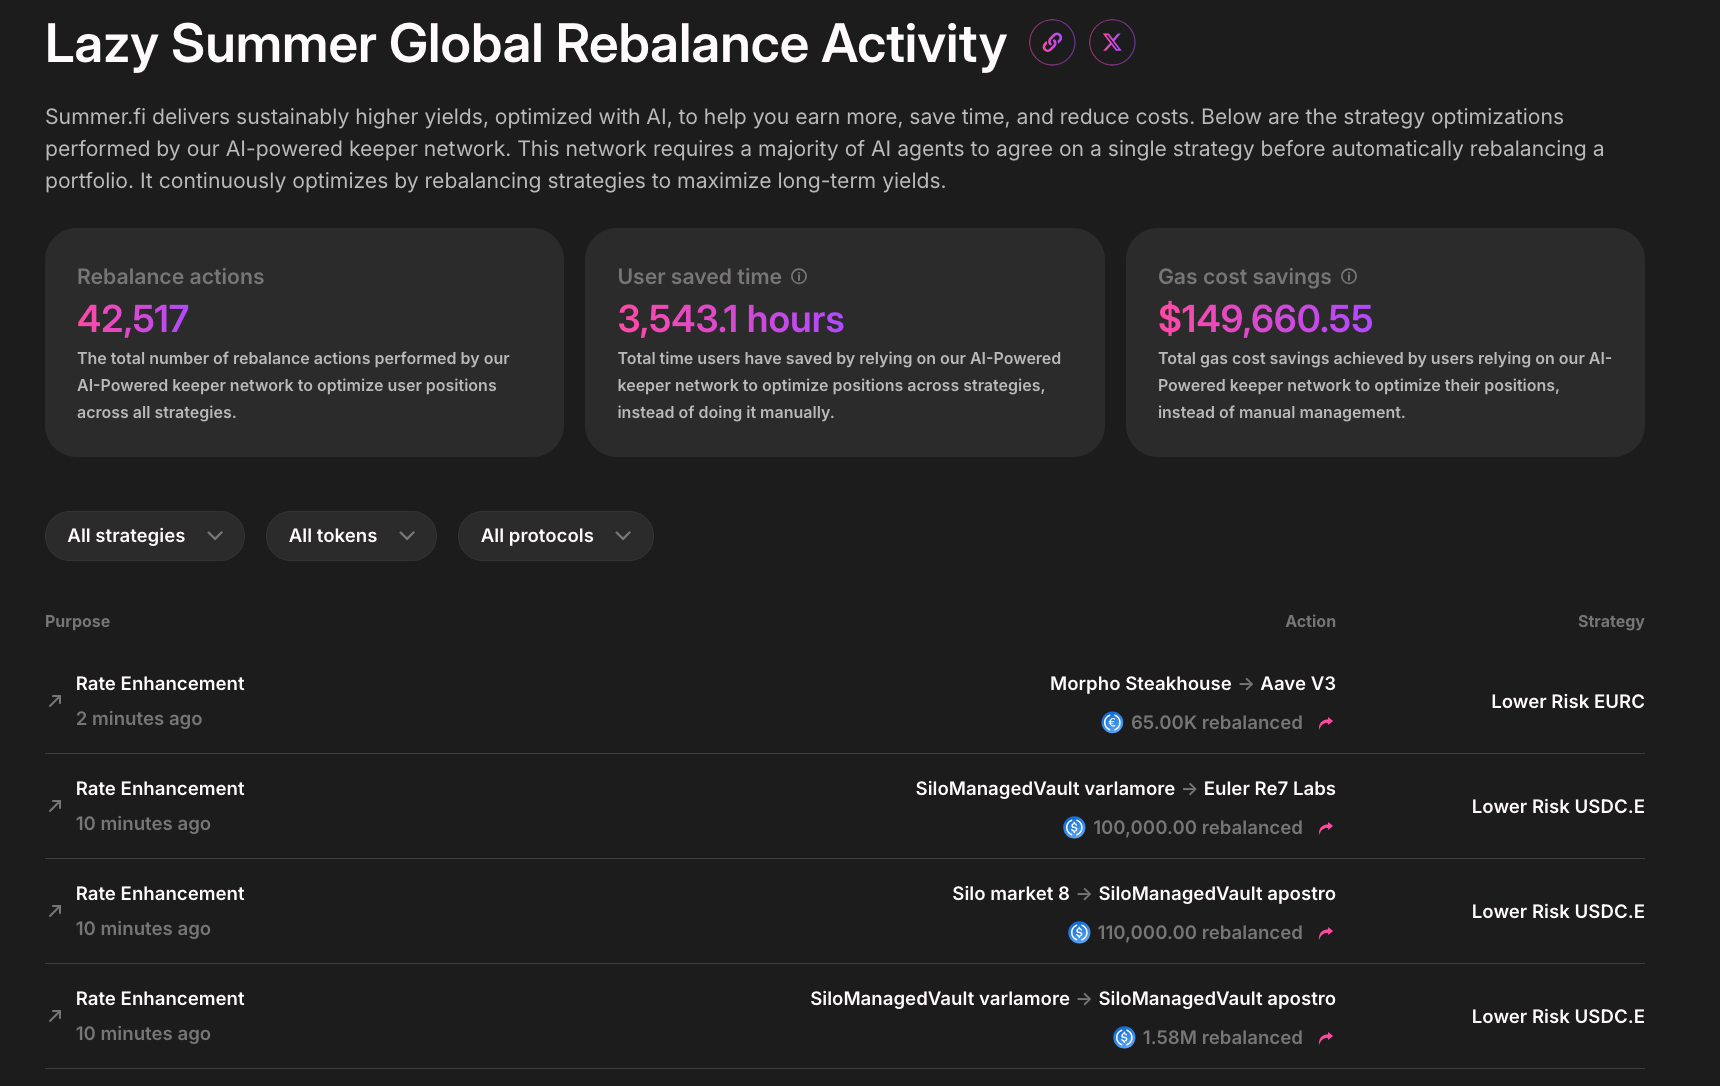This screenshot has height=1086, width=1720.
Task: Click info icon next to Gas cost savings
Action: [1349, 276]
